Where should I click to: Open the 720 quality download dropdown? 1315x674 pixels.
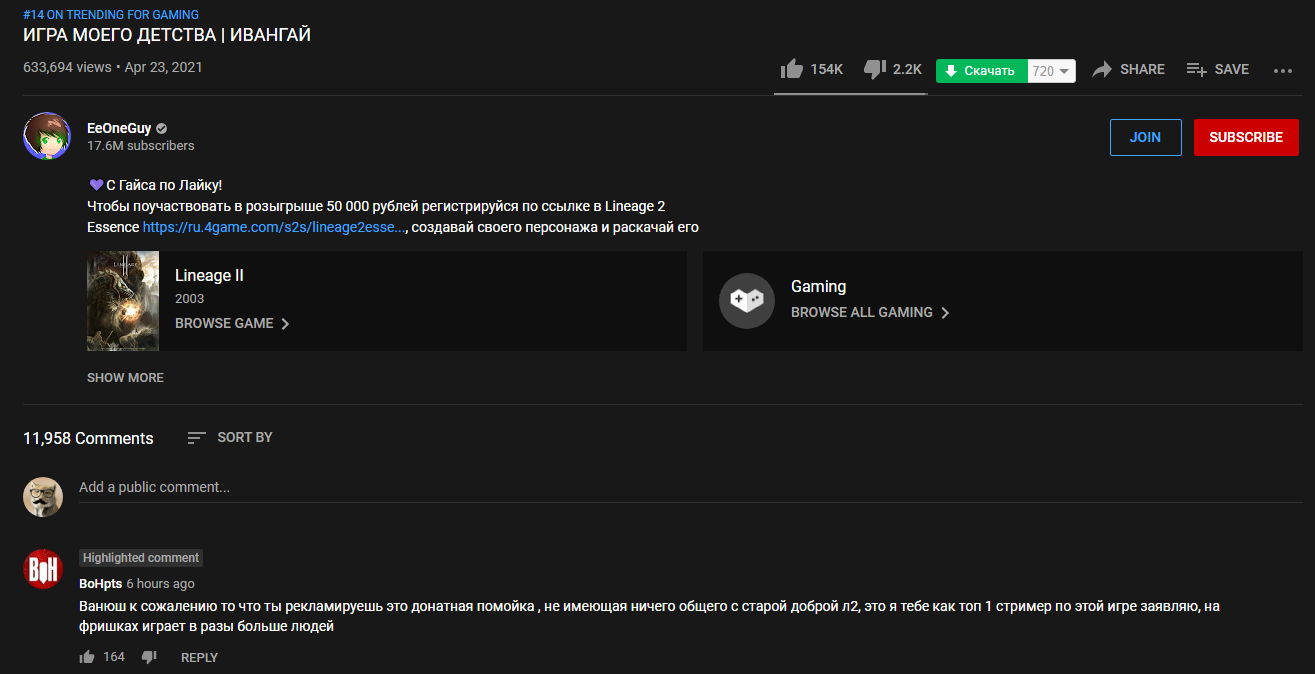coord(1052,71)
